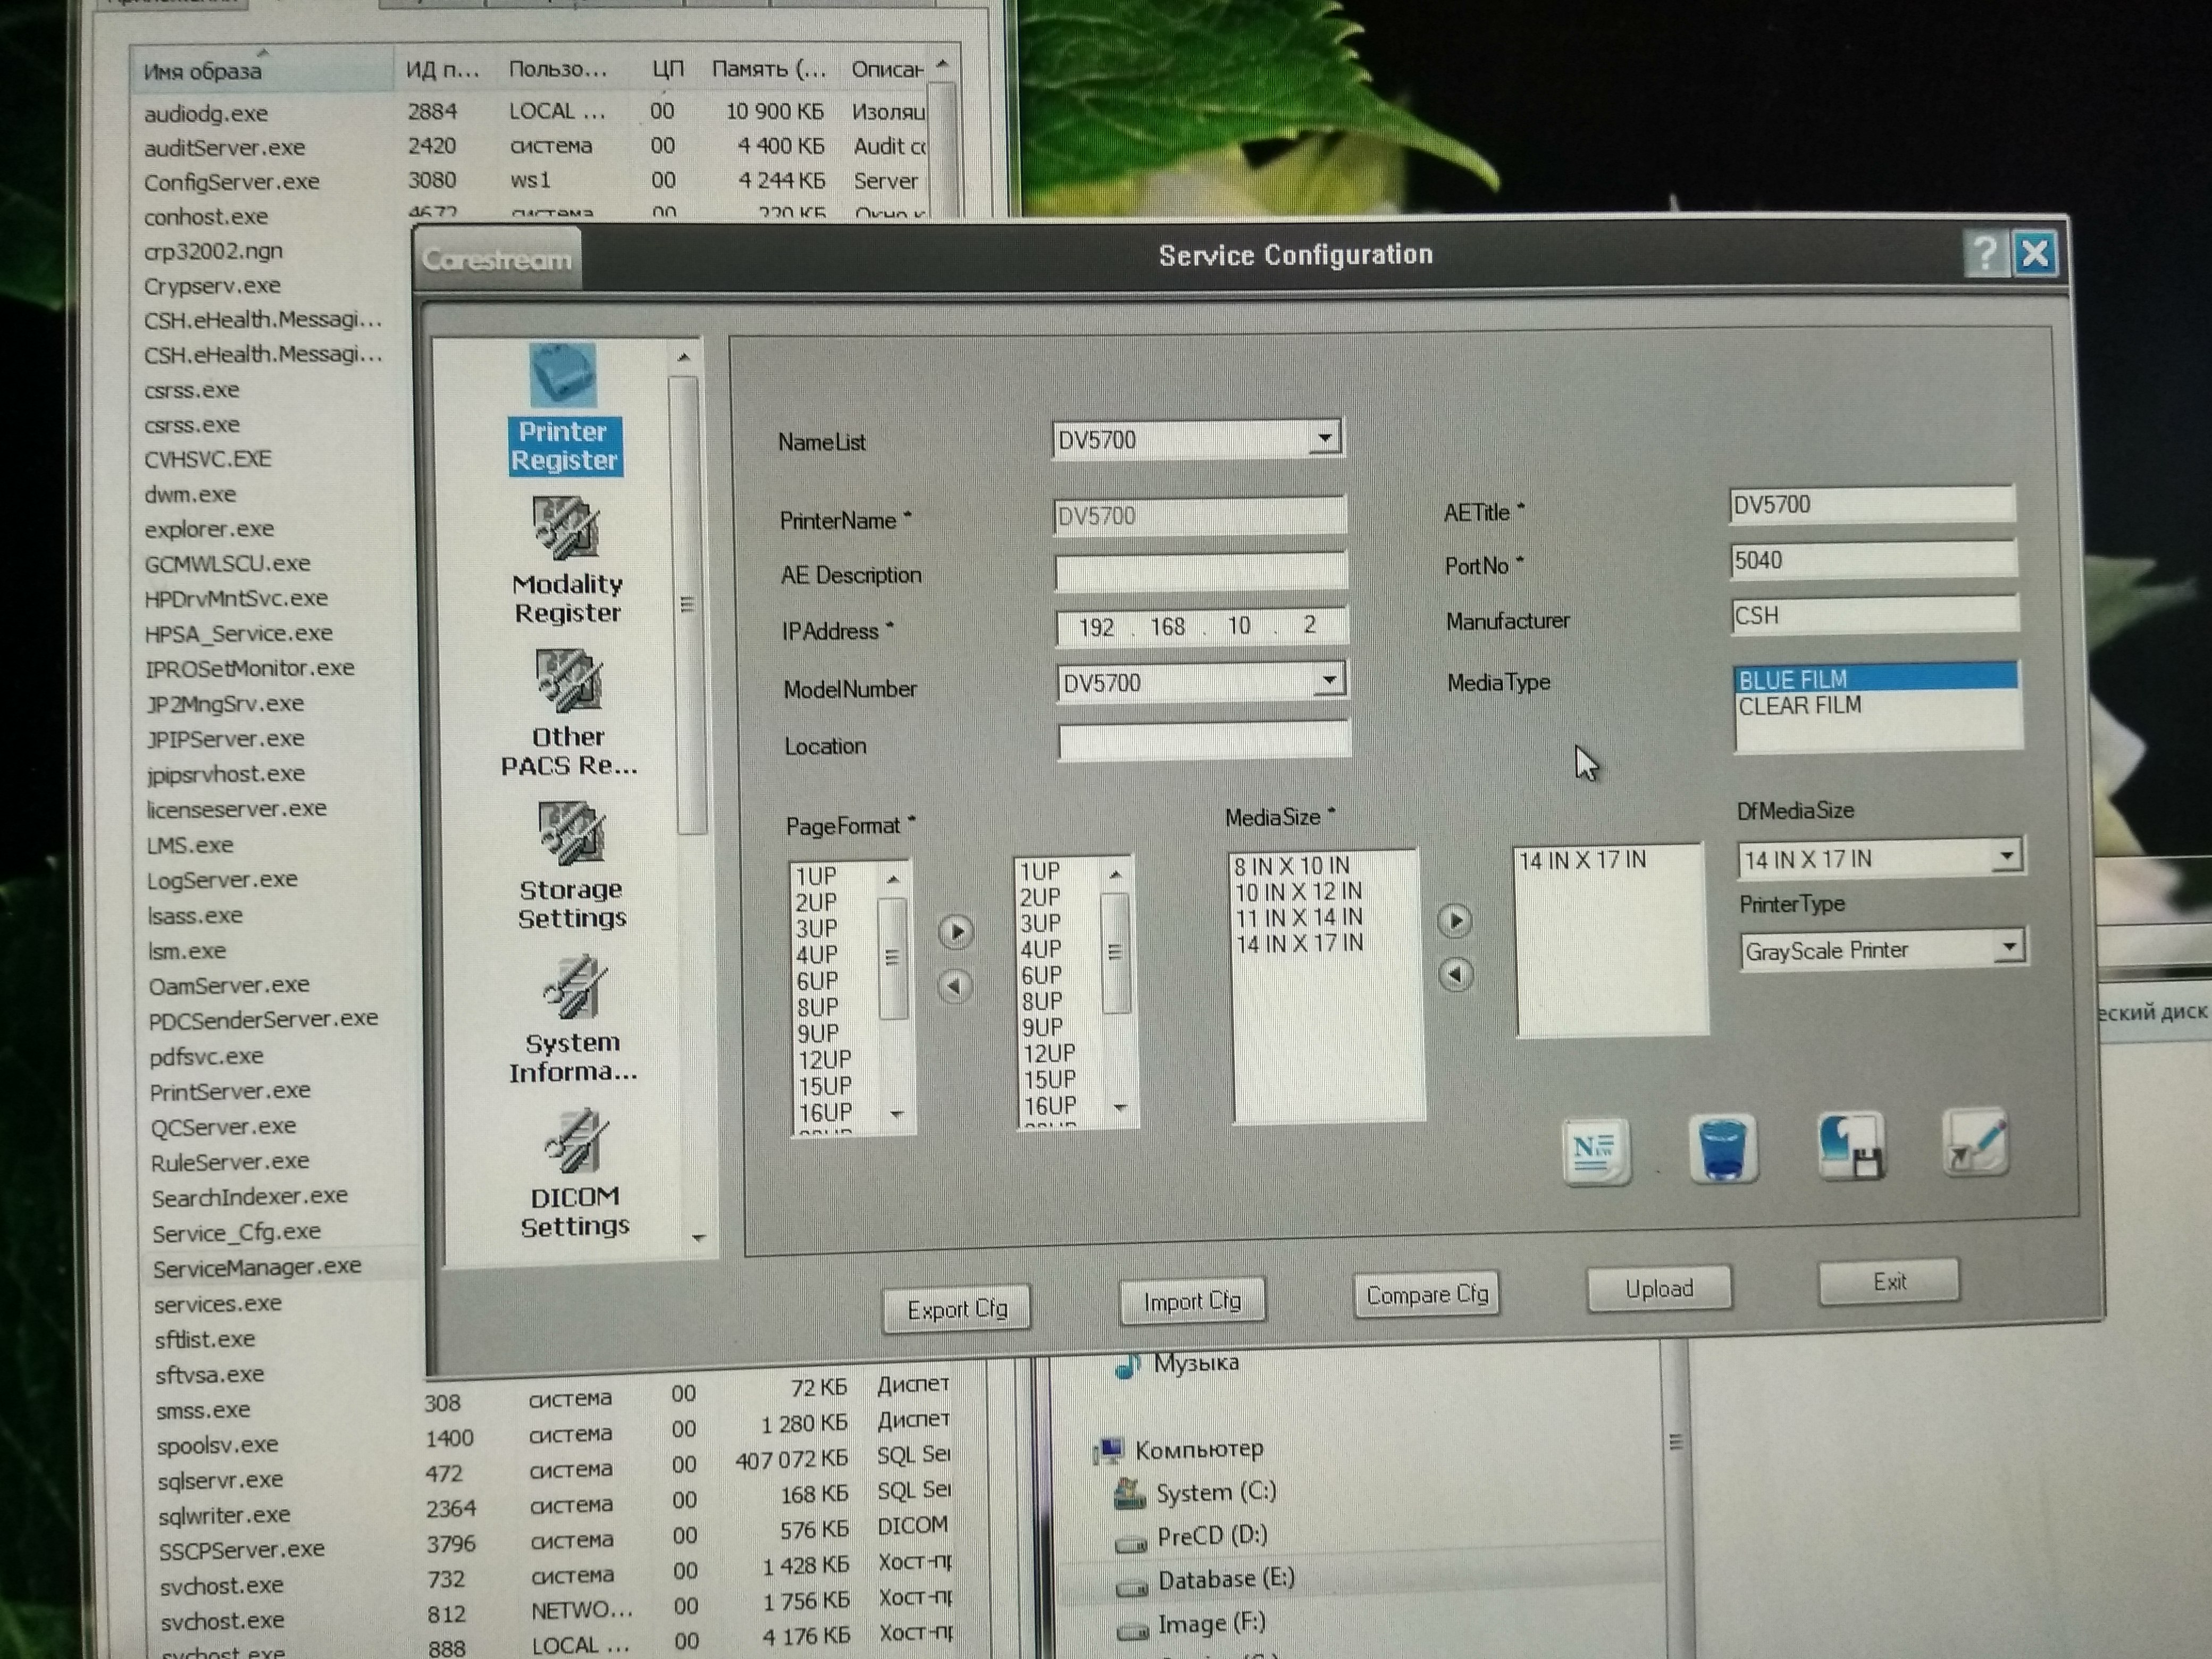Click the edit pencil icon
This screenshot has height=1659, width=2212.
coord(1975,1143)
